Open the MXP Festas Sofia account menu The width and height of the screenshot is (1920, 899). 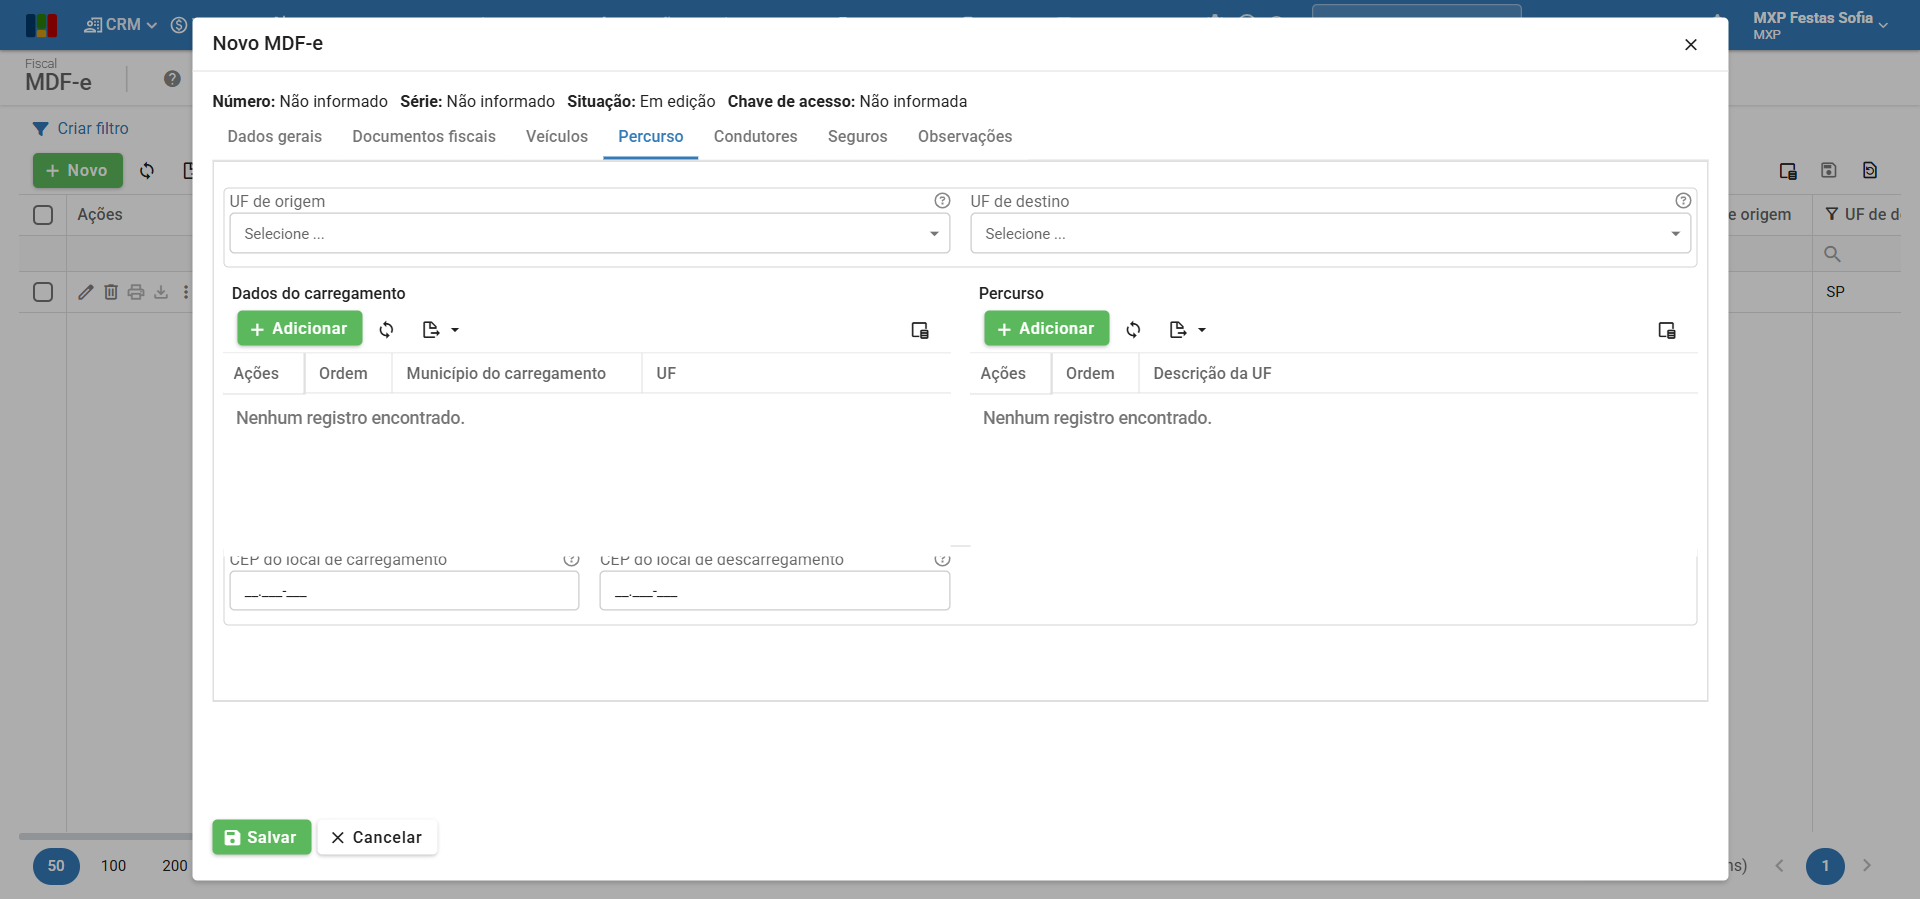tap(1820, 25)
